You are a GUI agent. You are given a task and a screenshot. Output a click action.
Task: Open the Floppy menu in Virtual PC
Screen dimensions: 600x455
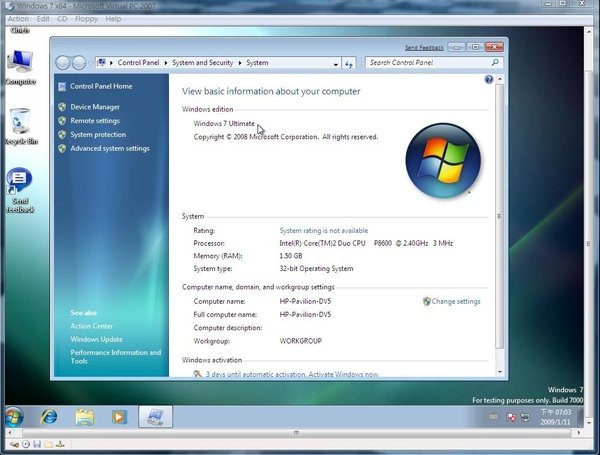click(x=86, y=19)
